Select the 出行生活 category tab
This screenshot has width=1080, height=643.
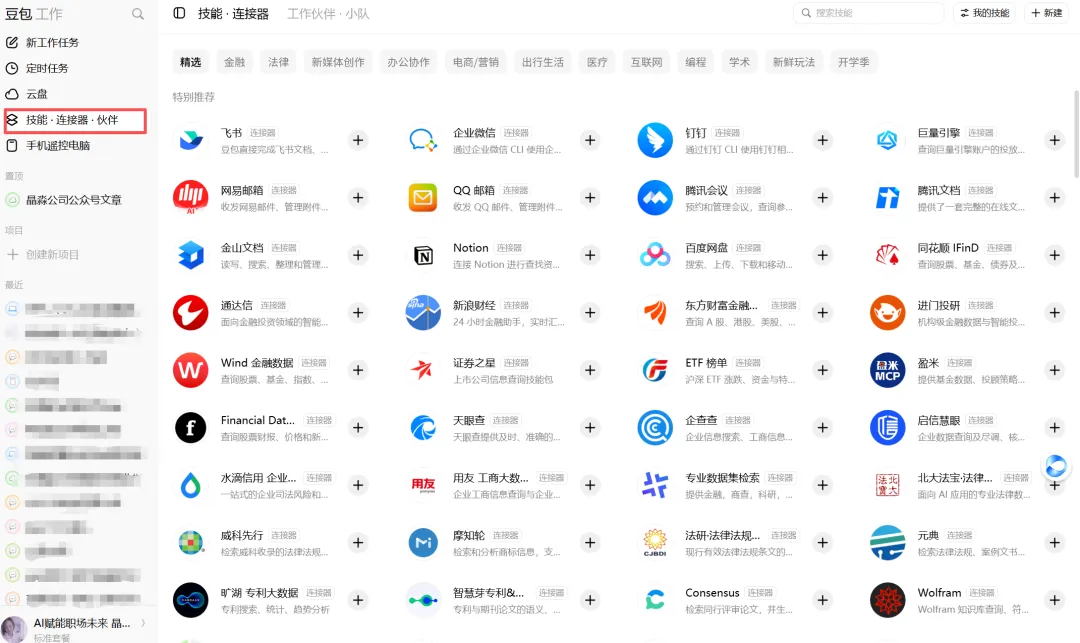(543, 62)
